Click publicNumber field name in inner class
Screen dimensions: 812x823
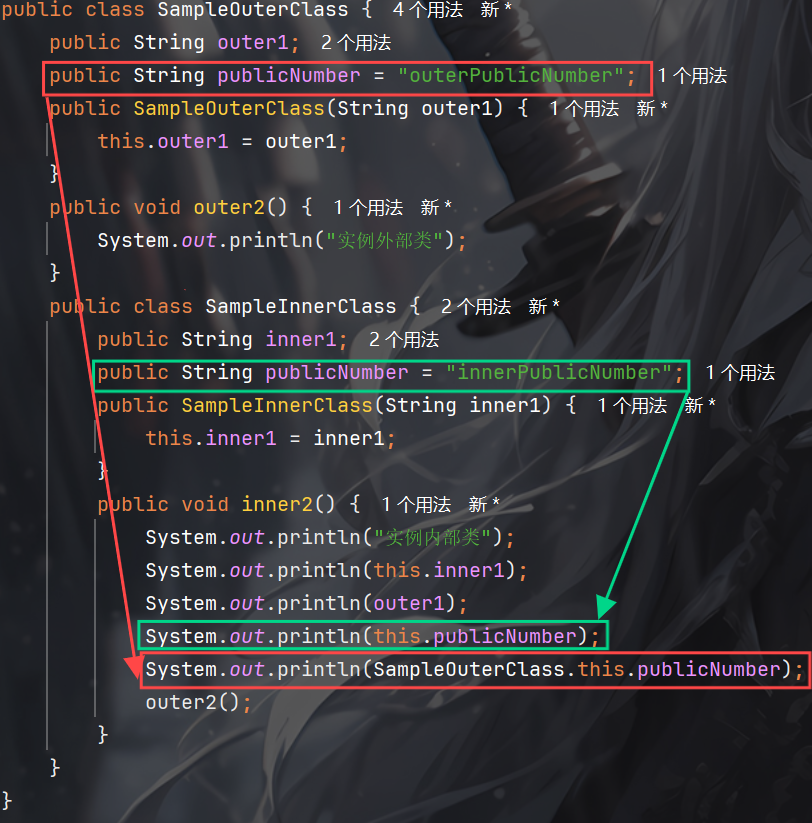(x=337, y=373)
